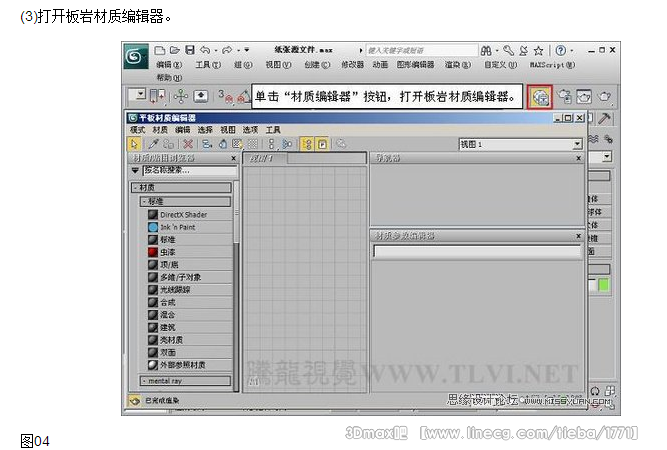Open browser options triangle beside search box
Image resolution: width=667 pixels, height=450 pixels.
[135, 171]
